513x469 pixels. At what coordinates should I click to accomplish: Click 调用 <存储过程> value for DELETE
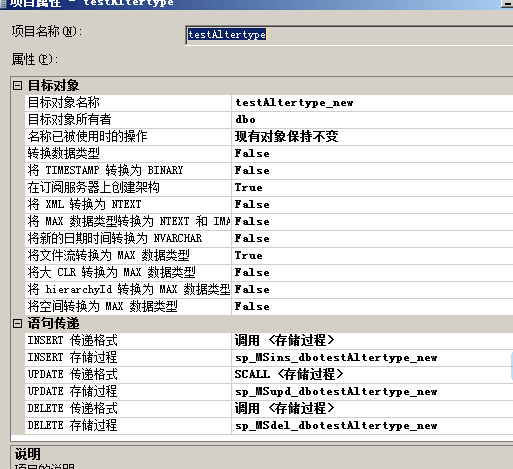[x=373, y=409]
